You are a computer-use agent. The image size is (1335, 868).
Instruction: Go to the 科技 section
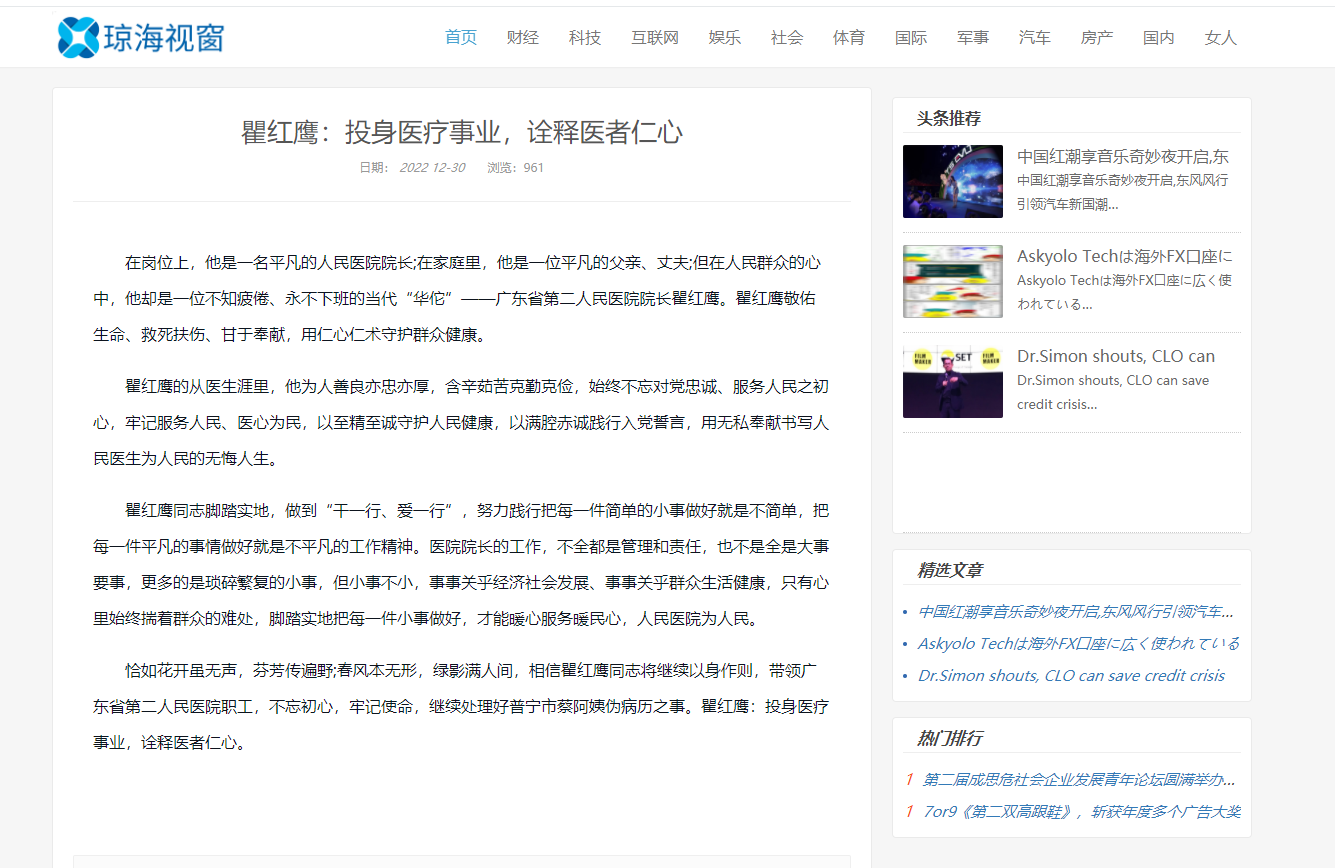pos(585,38)
